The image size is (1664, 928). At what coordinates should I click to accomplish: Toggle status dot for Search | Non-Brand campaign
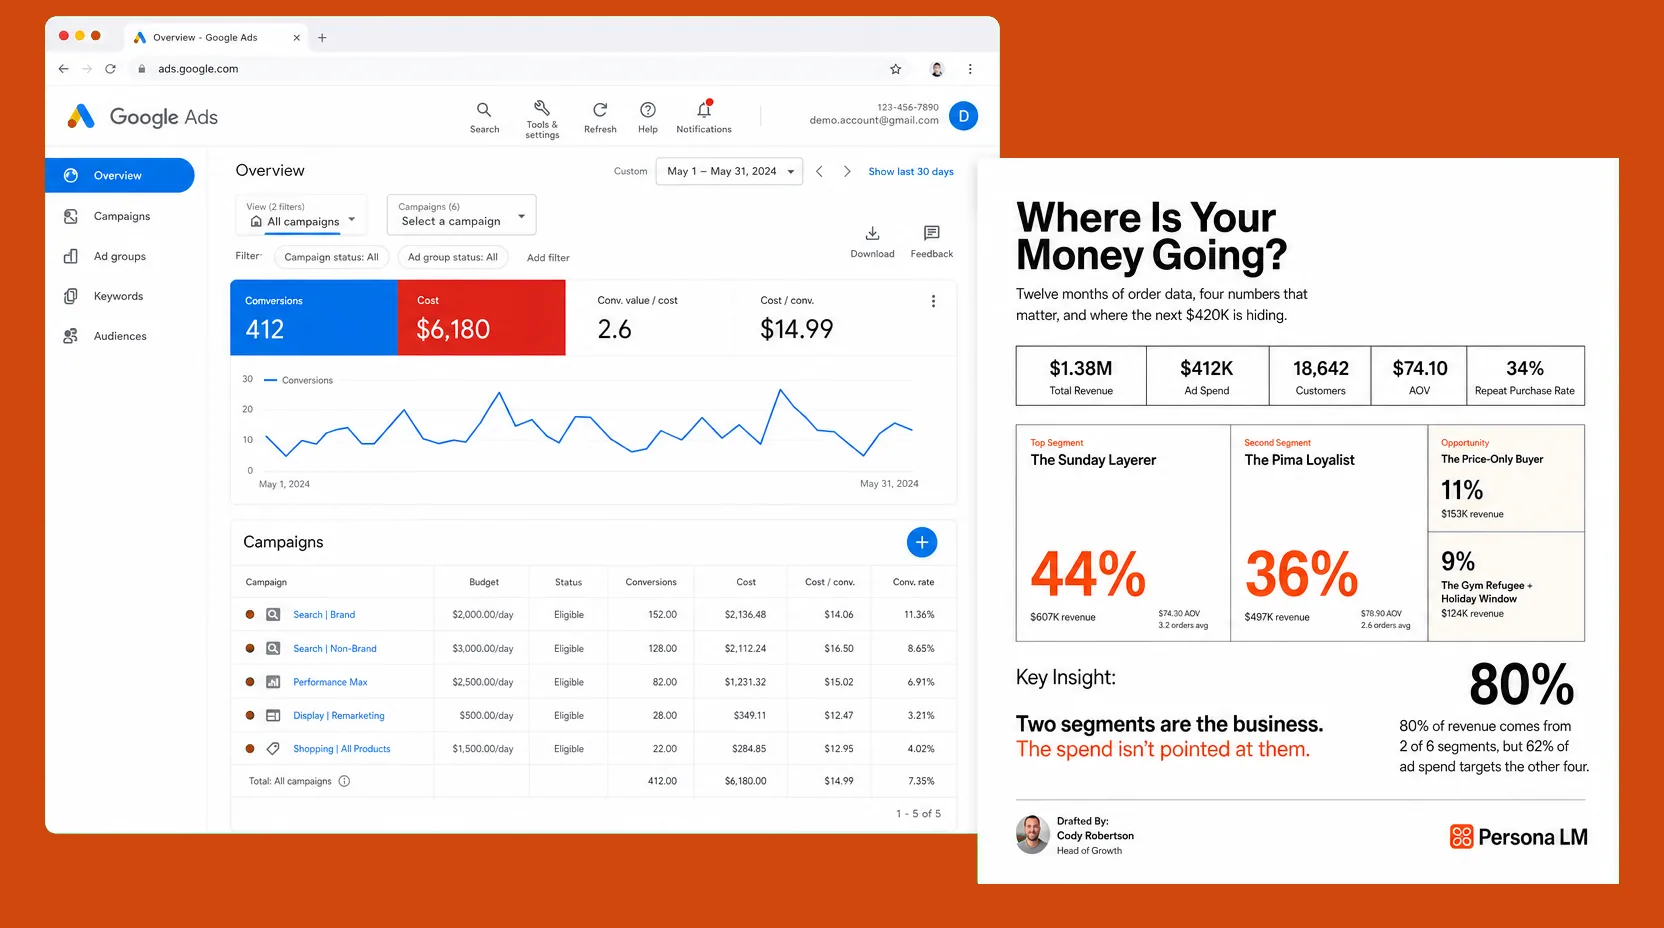pos(250,648)
